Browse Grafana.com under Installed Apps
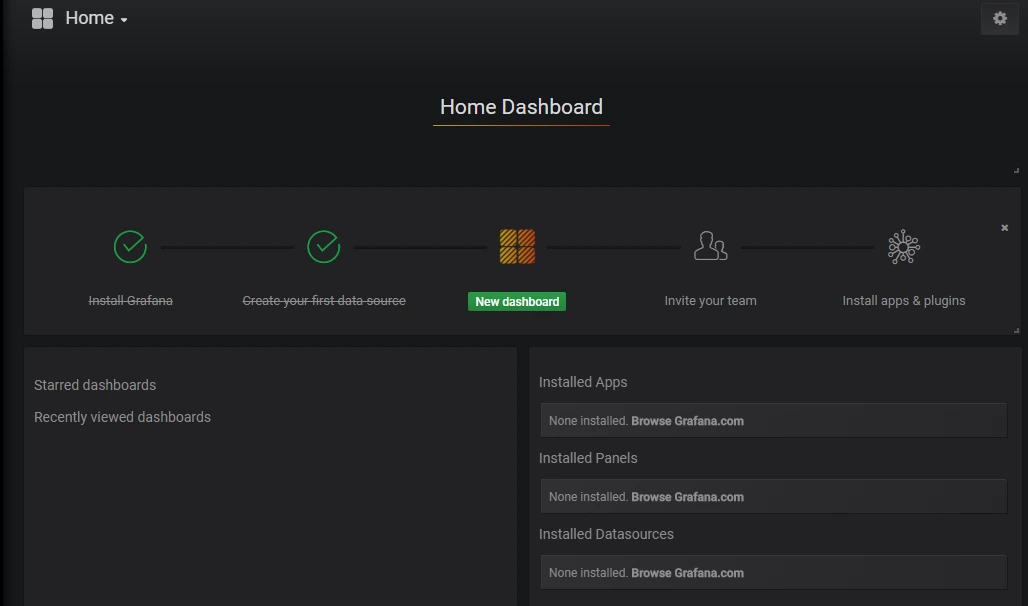Viewport: 1028px width, 606px height. point(687,421)
